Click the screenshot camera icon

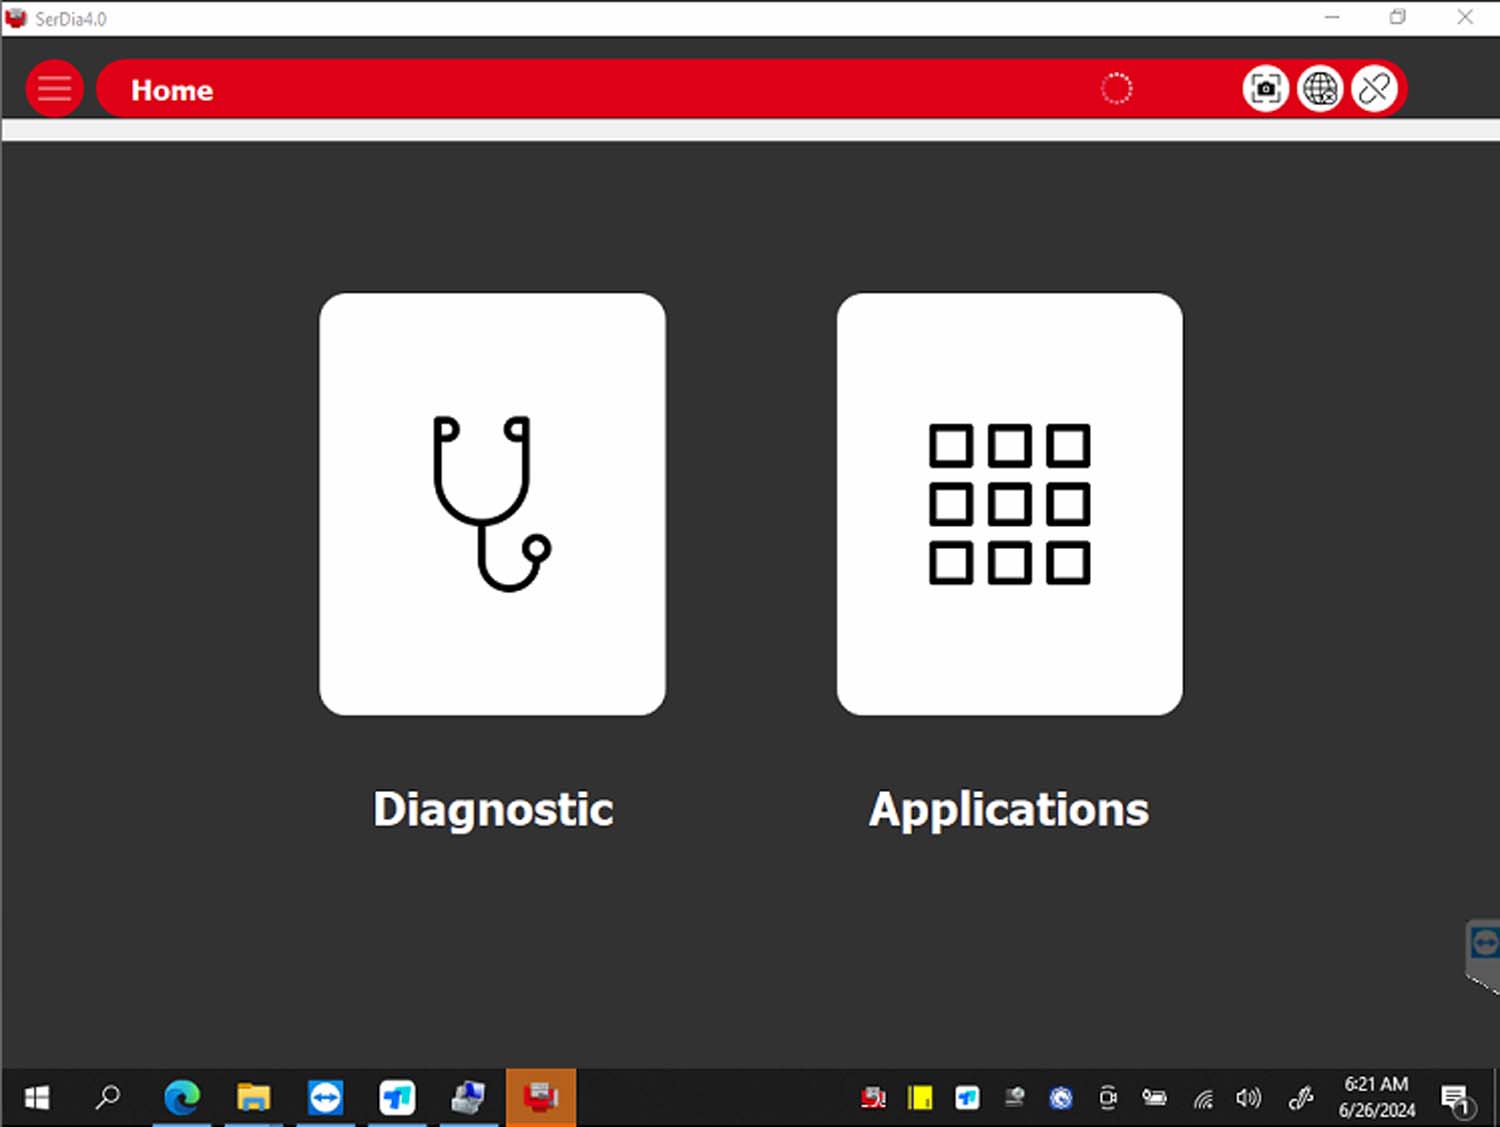pos(1265,89)
